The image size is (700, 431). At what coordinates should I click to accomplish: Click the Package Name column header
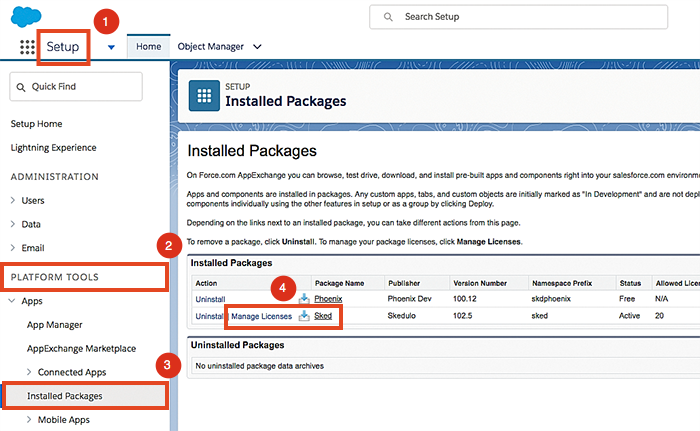[339, 283]
